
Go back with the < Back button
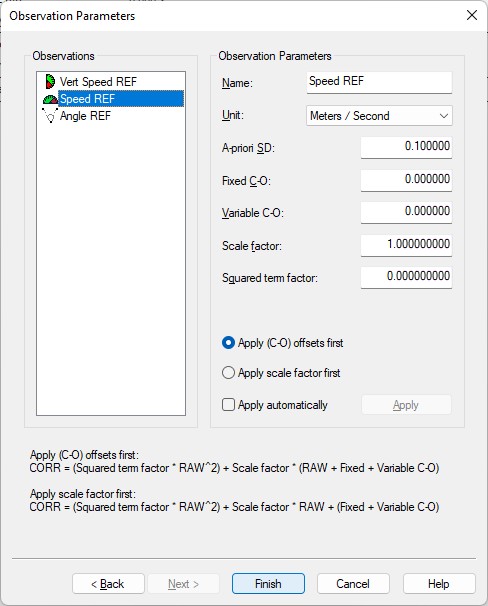[x=108, y=584]
